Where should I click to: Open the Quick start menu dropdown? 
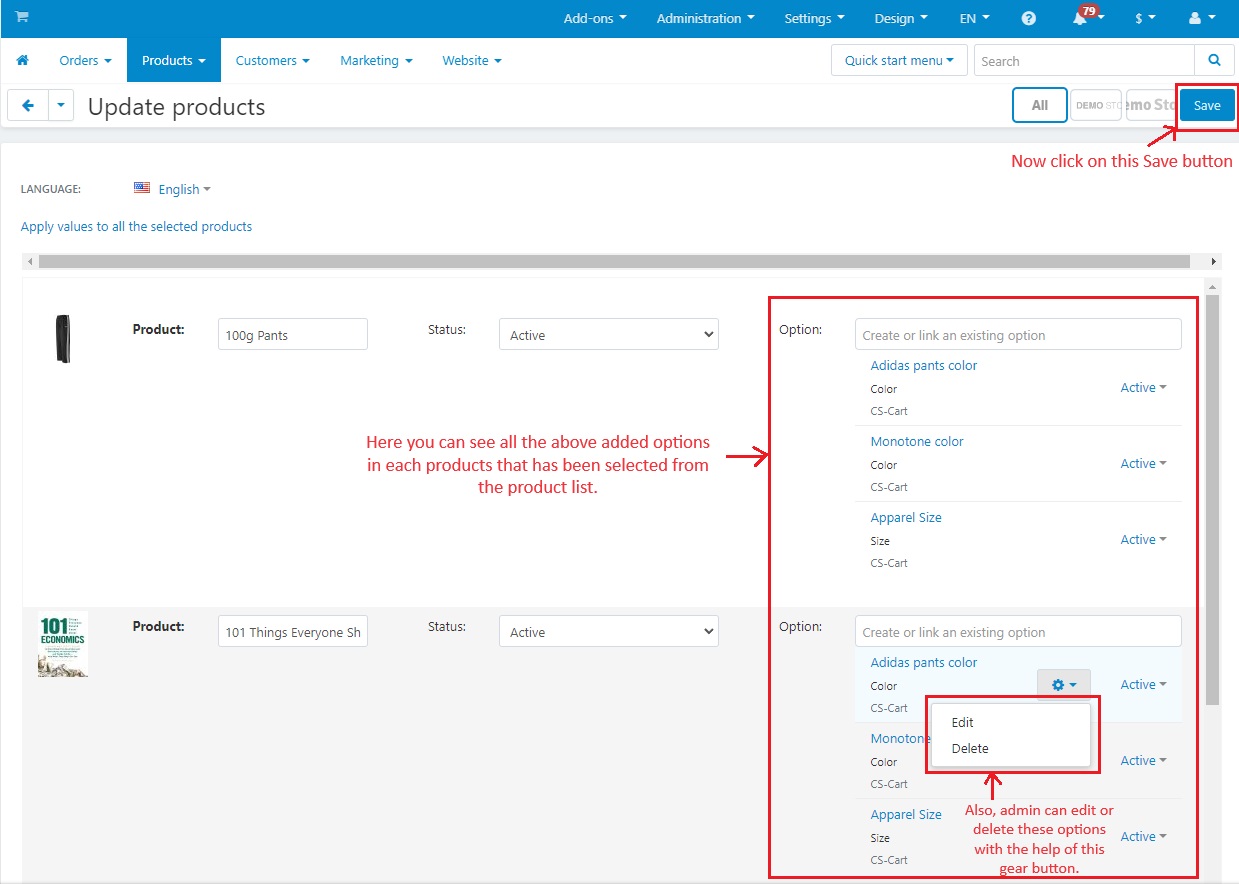(899, 60)
